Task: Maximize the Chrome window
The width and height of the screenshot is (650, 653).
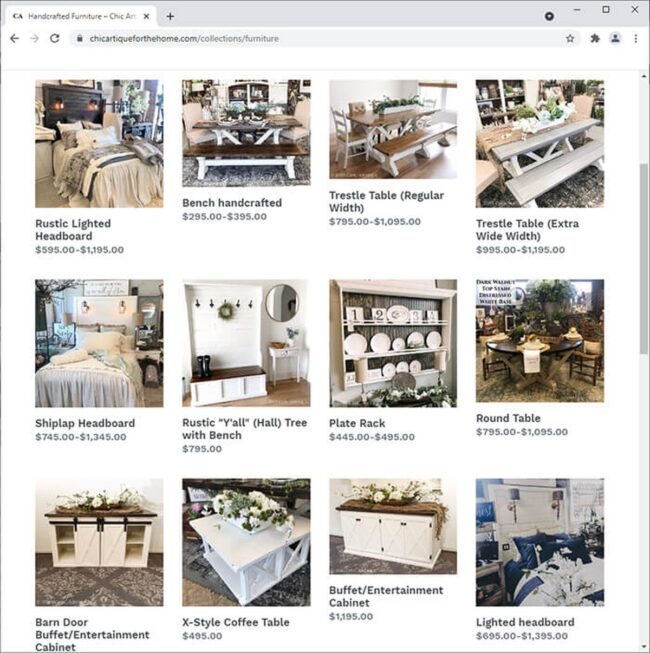Action: click(606, 10)
